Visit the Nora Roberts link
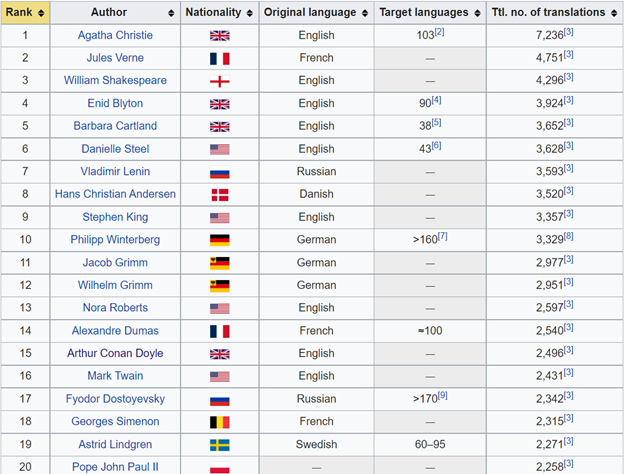Screen dimensions: 624x474 click(x=115, y=308)
